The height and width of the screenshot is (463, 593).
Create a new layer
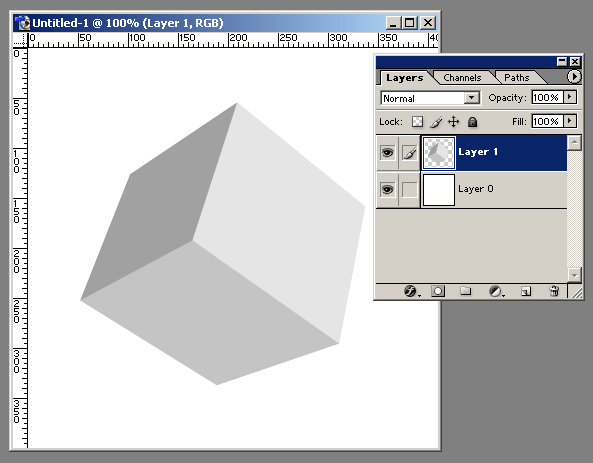pyautogui.click(x=526, y=291)
